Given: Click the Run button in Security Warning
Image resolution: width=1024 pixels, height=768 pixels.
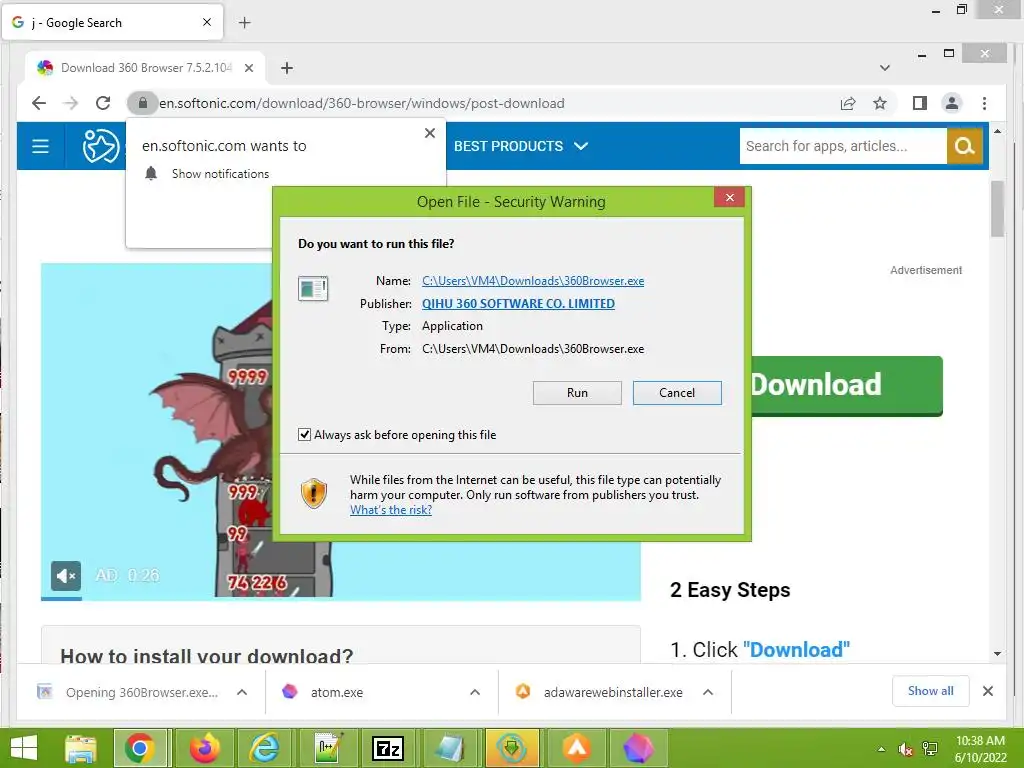Looking at the screenshot, I should (x=577, y=392).
